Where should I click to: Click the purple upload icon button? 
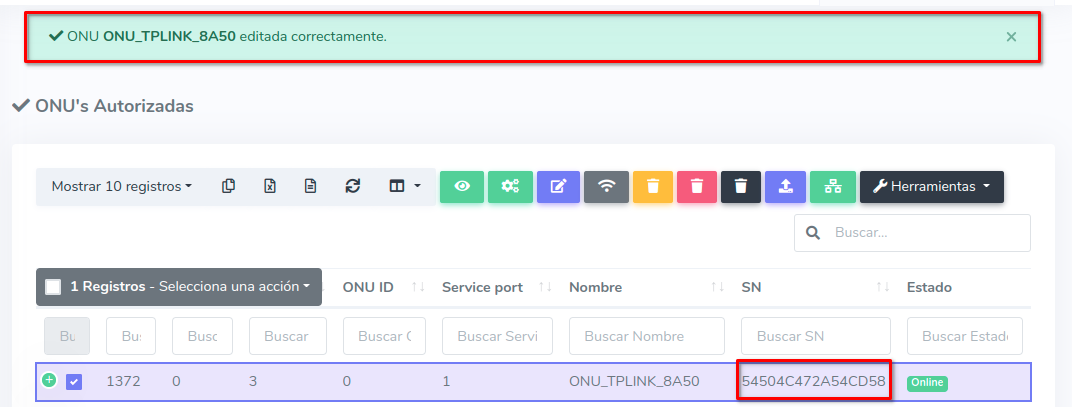coord(785,186)
